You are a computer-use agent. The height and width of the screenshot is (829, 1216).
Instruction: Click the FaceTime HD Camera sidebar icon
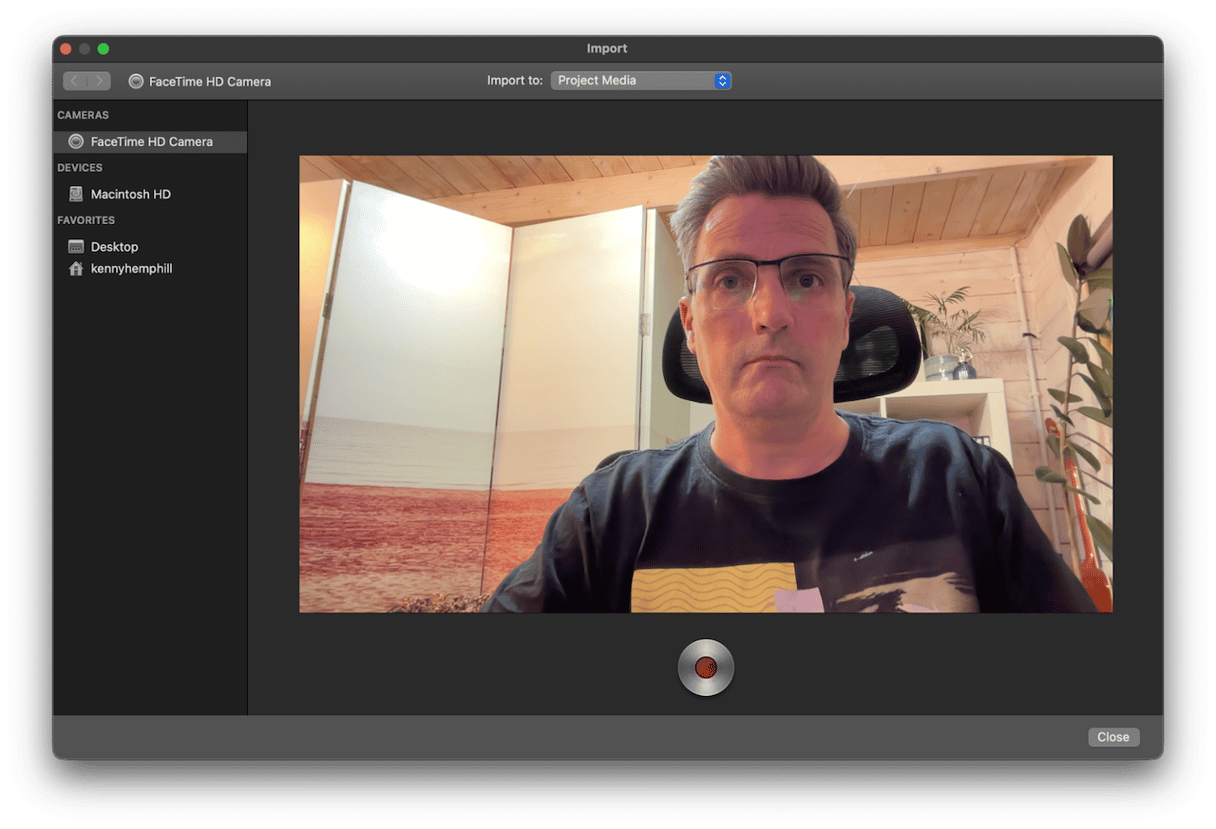click(76, 142)
